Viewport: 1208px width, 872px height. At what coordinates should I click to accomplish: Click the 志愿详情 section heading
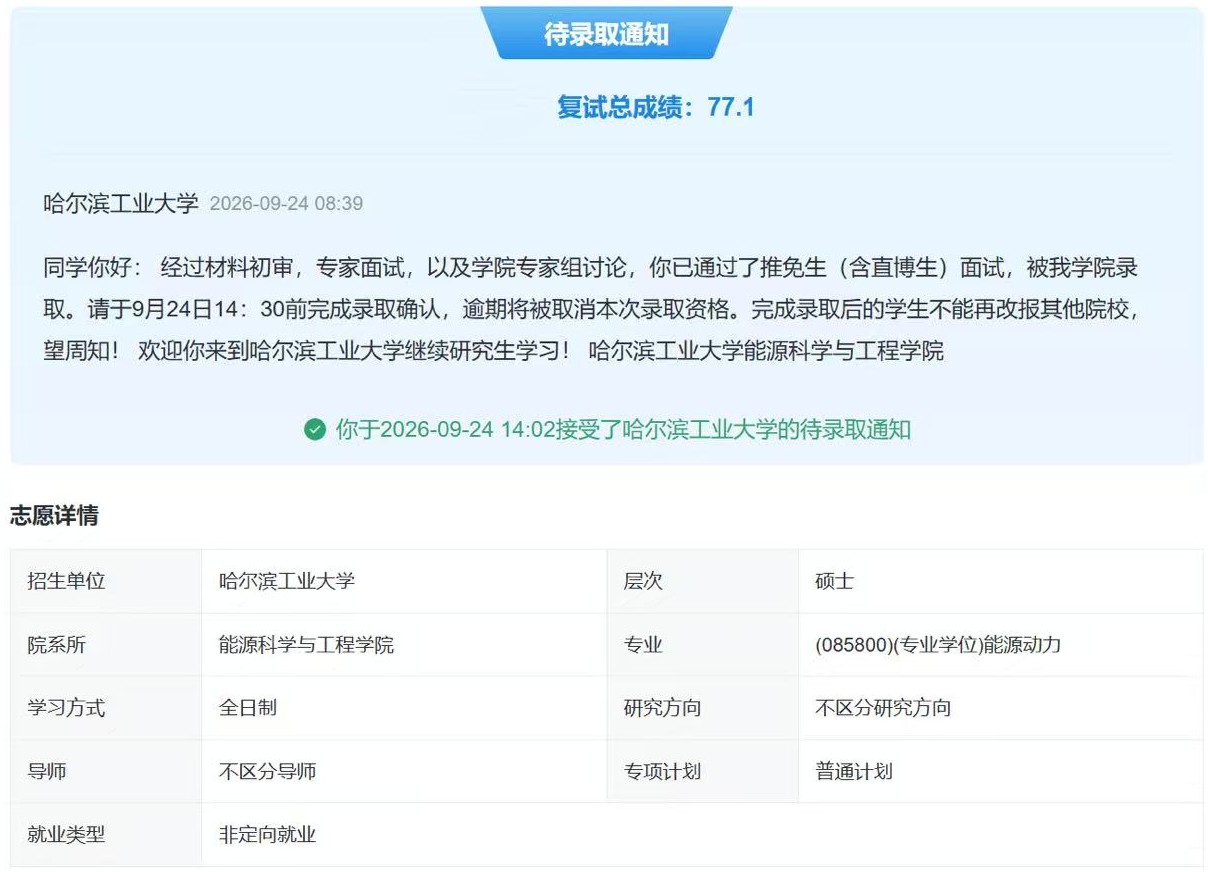pyautogui.click(x=54, y=516)
